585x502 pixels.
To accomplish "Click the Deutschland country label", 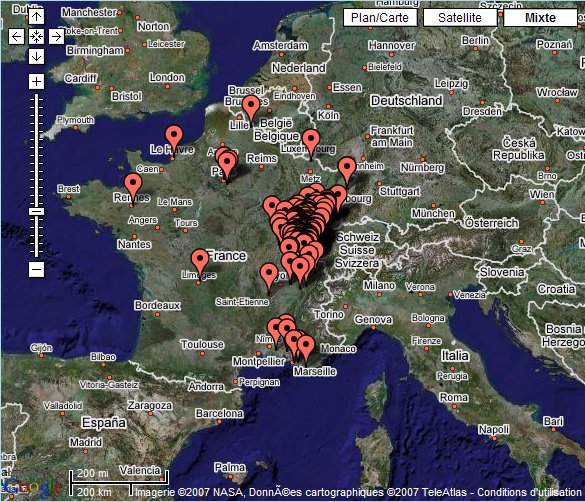I will click(x=407, y=101).
